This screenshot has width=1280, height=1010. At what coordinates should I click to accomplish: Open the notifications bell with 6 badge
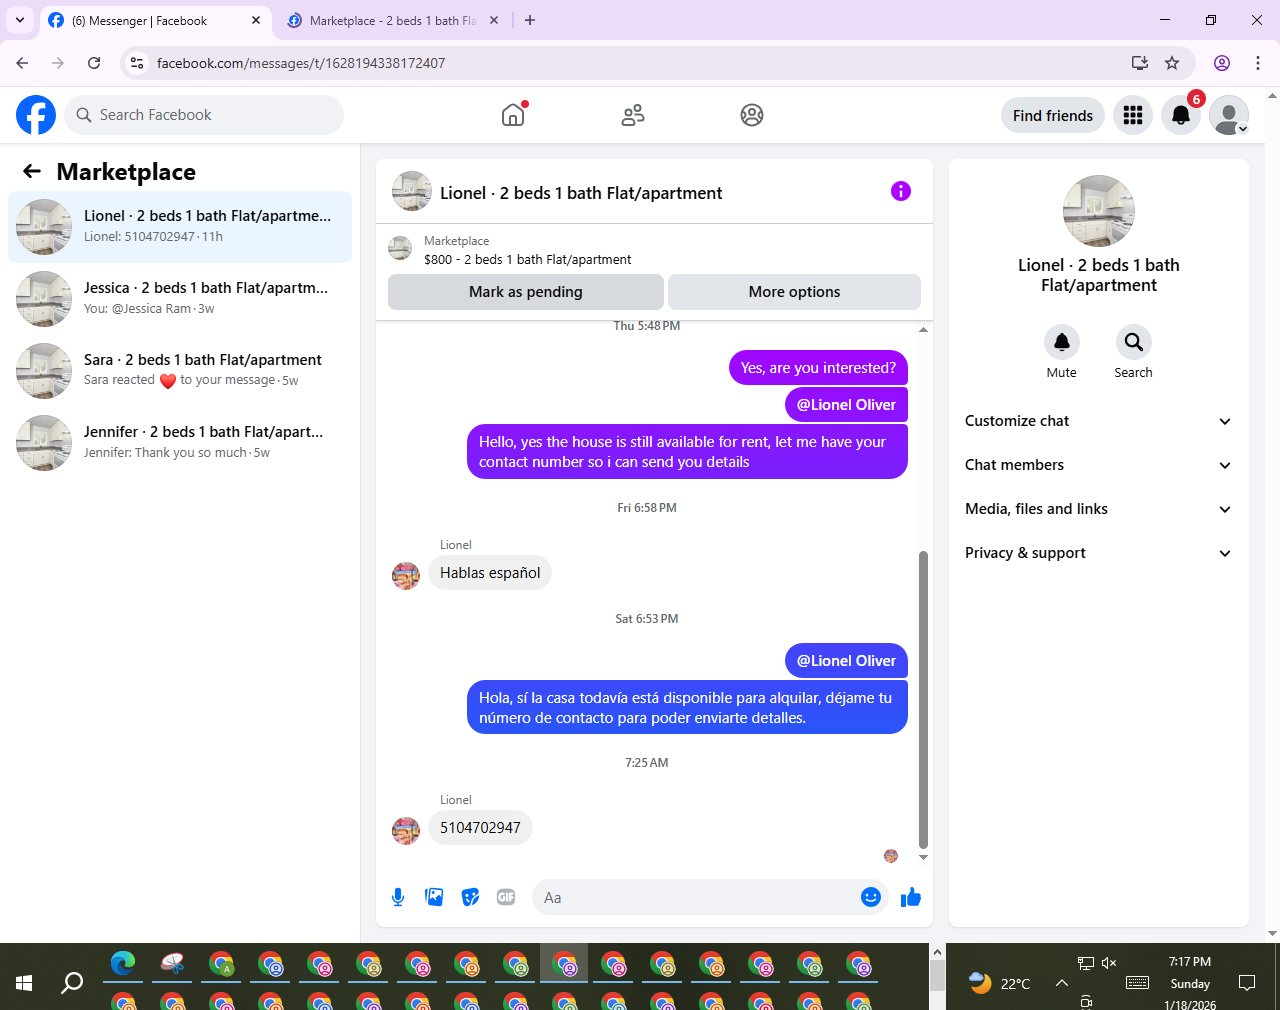[x=1181, y=115]
